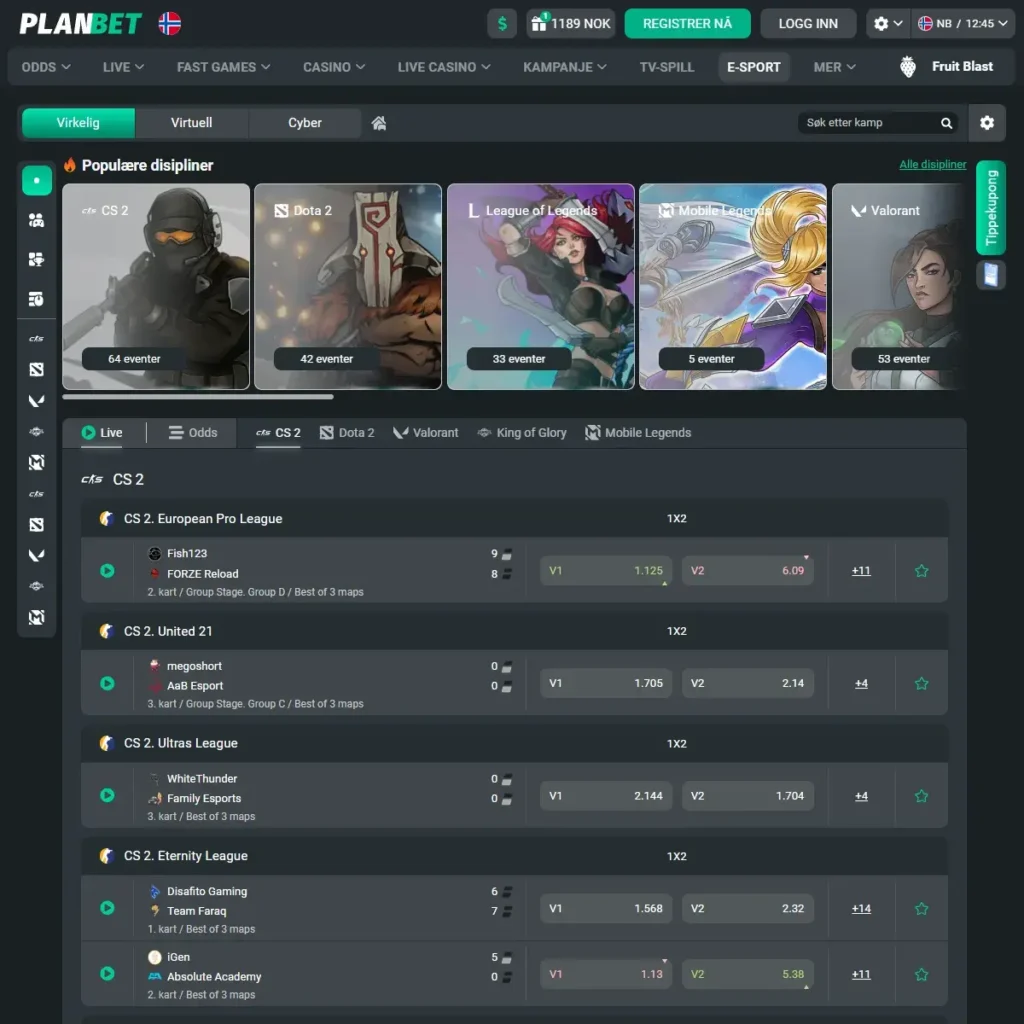The image size is (1024, 1024).
Task: Expand the KAMPANJE menu
Action: 565,67
